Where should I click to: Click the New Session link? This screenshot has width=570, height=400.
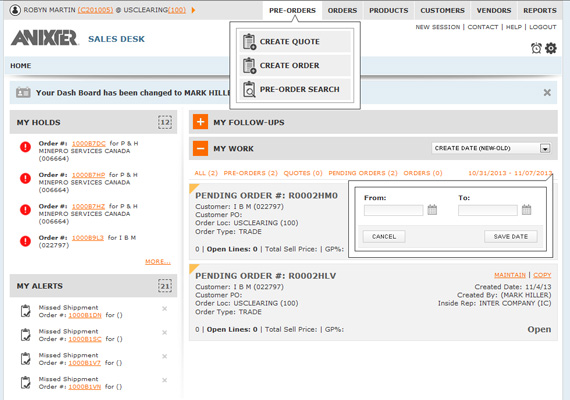coord(438,27)
